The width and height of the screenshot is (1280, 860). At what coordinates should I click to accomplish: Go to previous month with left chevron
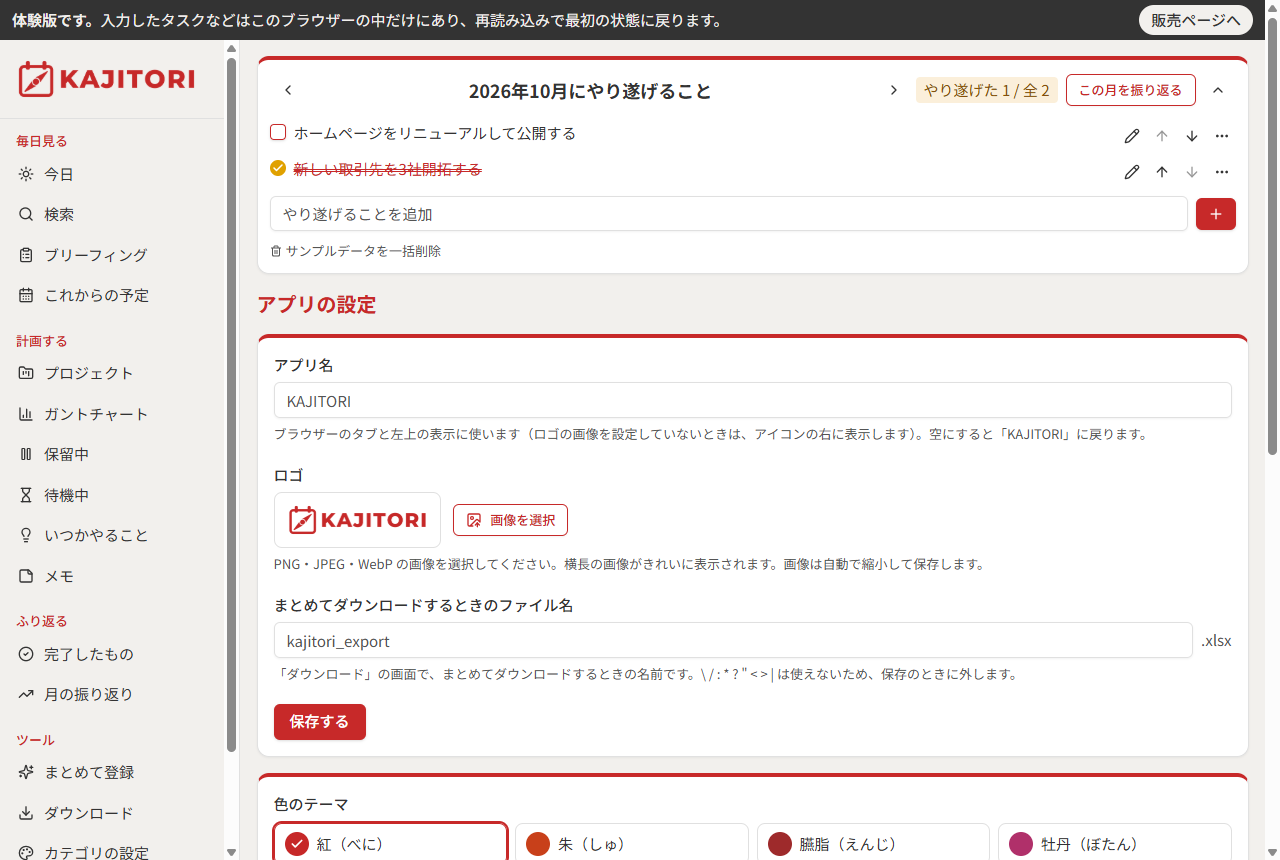click(x=288, y=90)
